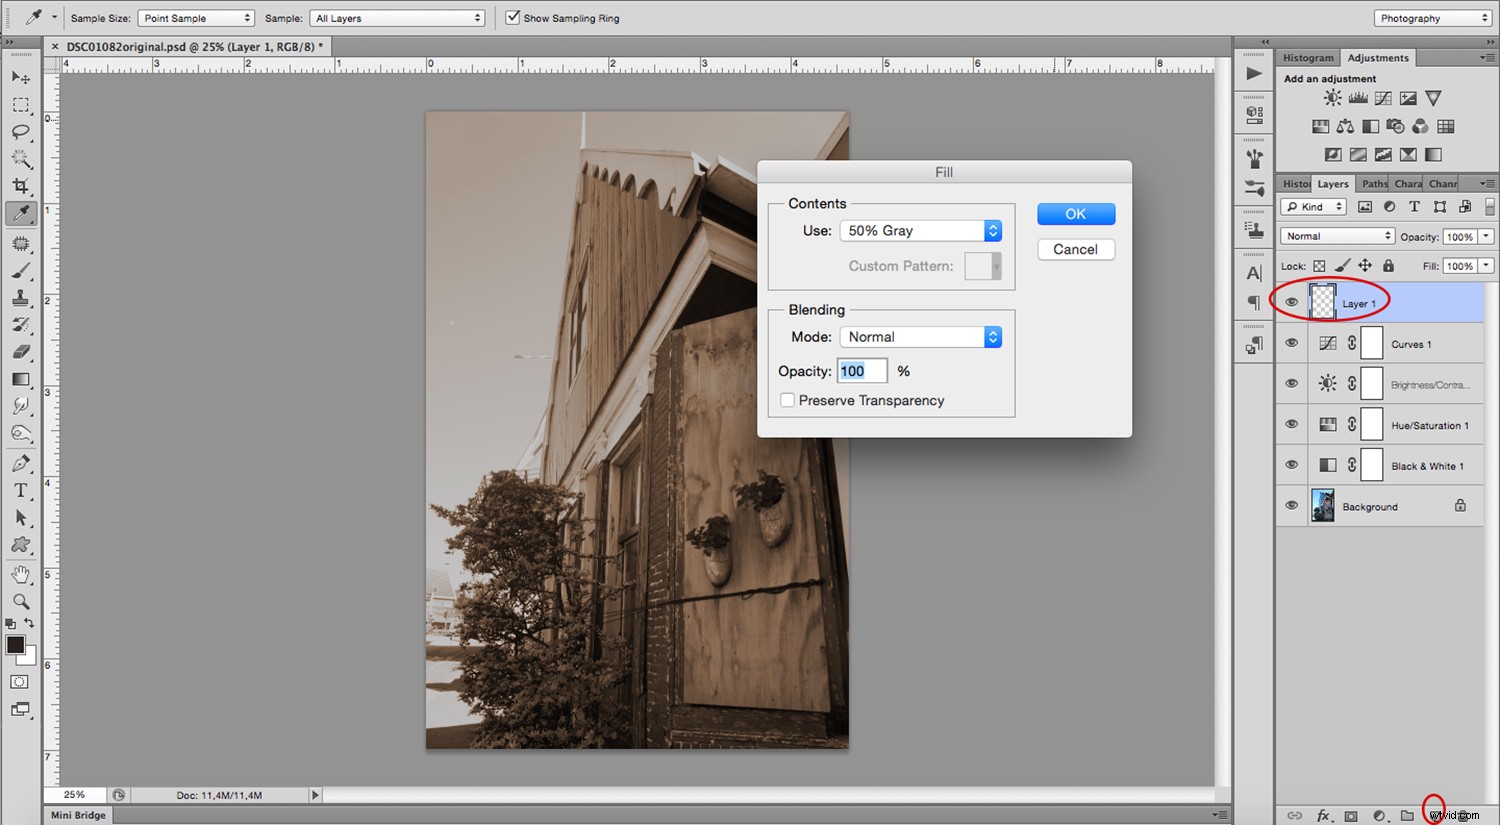Uncheck Show Sampling Ring in the options bar
This screenshot has height=825, width=1500.
click(x=513, y=17)
